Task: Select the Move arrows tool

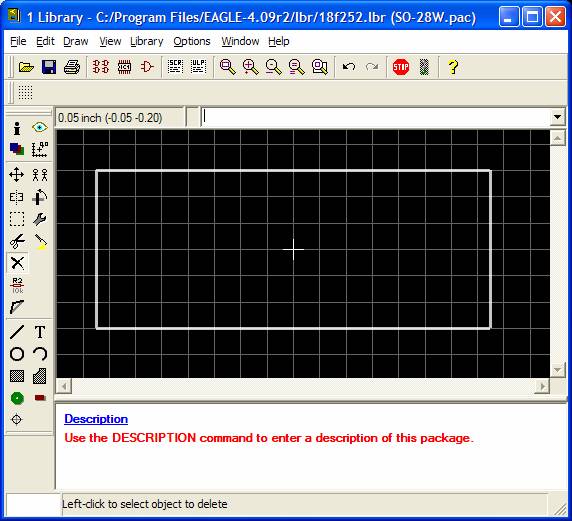Action: (17, 175)
